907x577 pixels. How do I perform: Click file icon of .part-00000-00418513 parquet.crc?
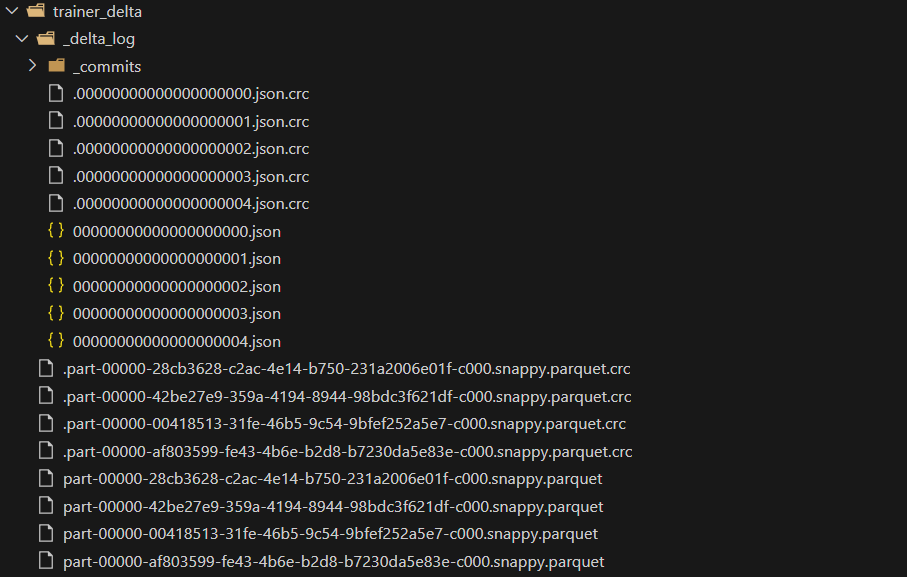pyautogui.click(x=46, y=423)
